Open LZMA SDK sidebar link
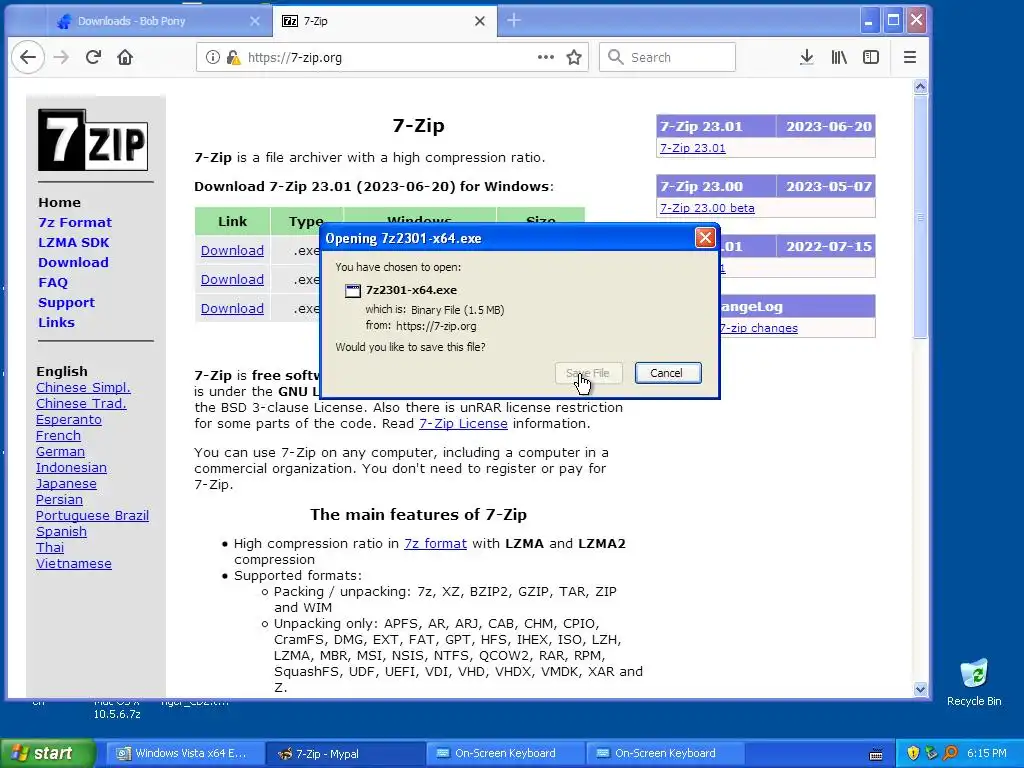Image resolution: width=1024 pixels, height=768 pixels. tap(74, 242)
